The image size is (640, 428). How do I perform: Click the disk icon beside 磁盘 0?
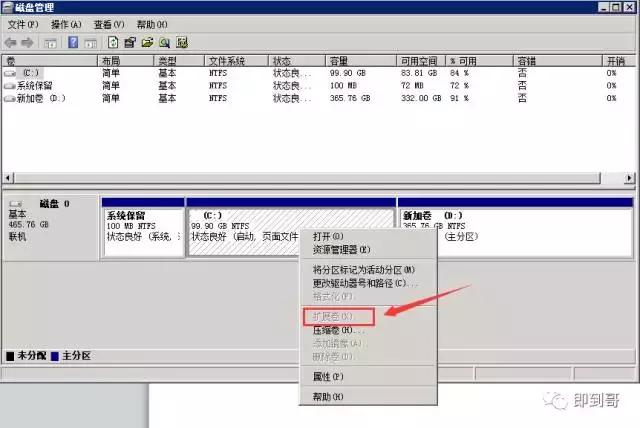pyautogui.click(x=16, y=204)
